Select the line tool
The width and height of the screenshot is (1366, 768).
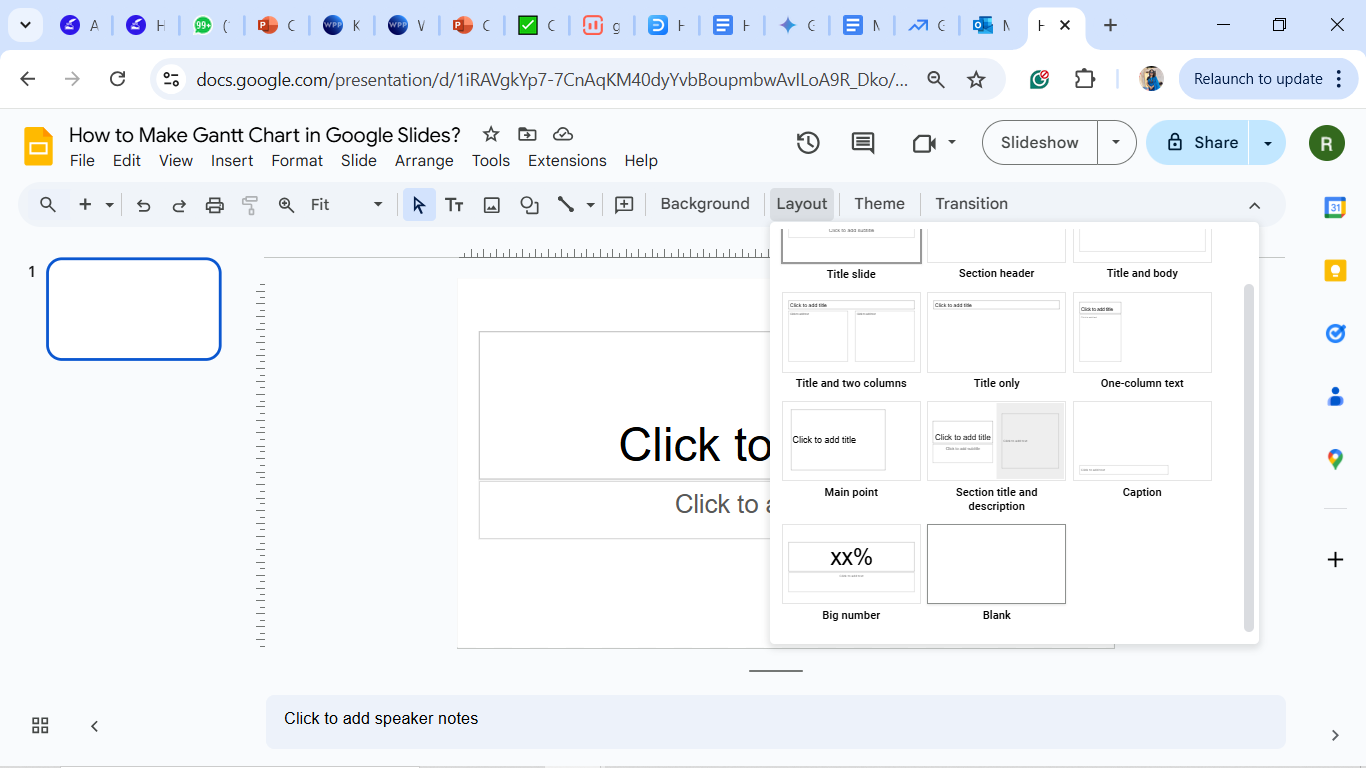pos(566,205)
